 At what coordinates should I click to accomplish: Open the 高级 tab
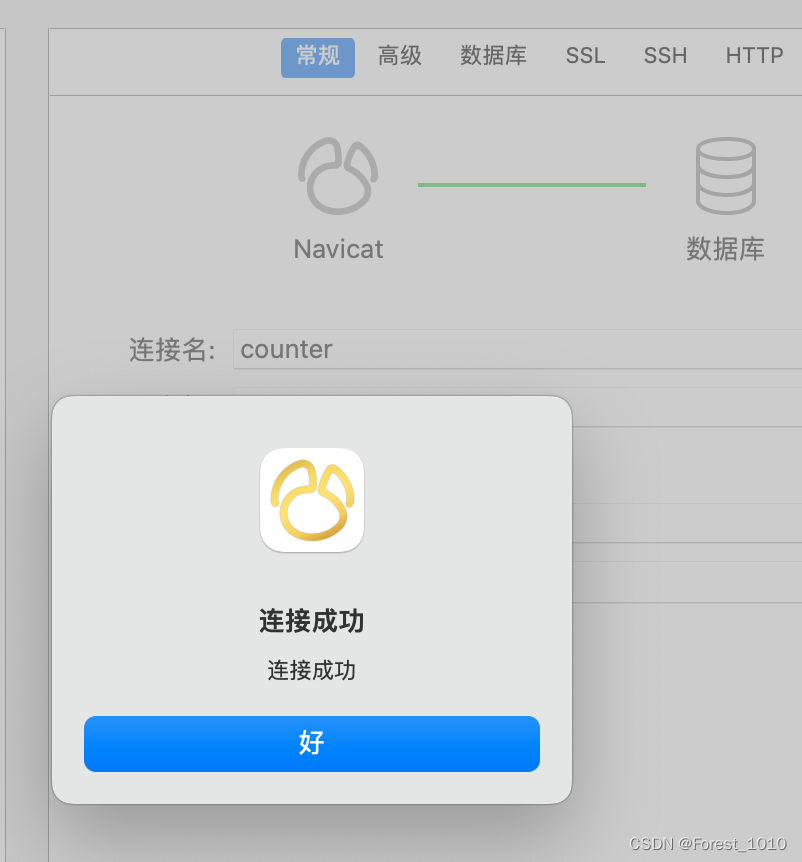pos(400,56)
